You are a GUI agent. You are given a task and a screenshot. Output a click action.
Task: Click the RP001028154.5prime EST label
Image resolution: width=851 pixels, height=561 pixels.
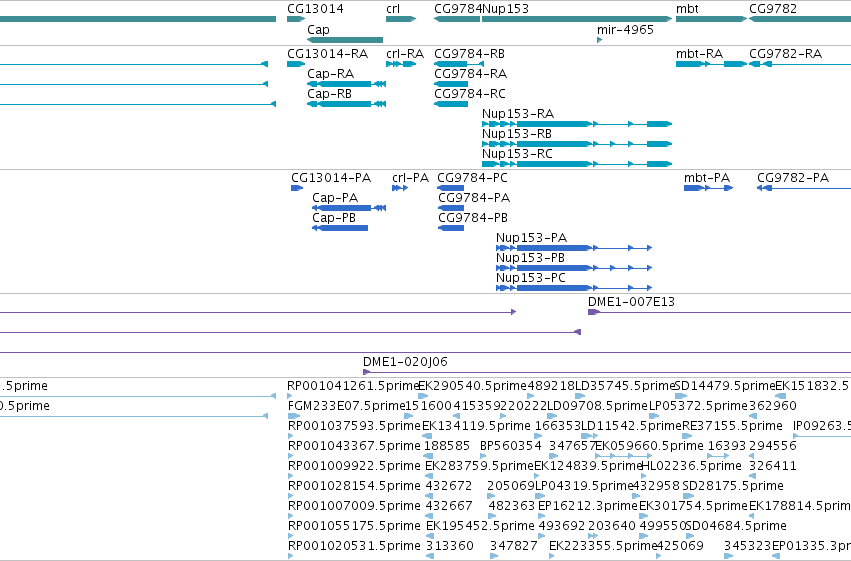(x=354, y=486)
